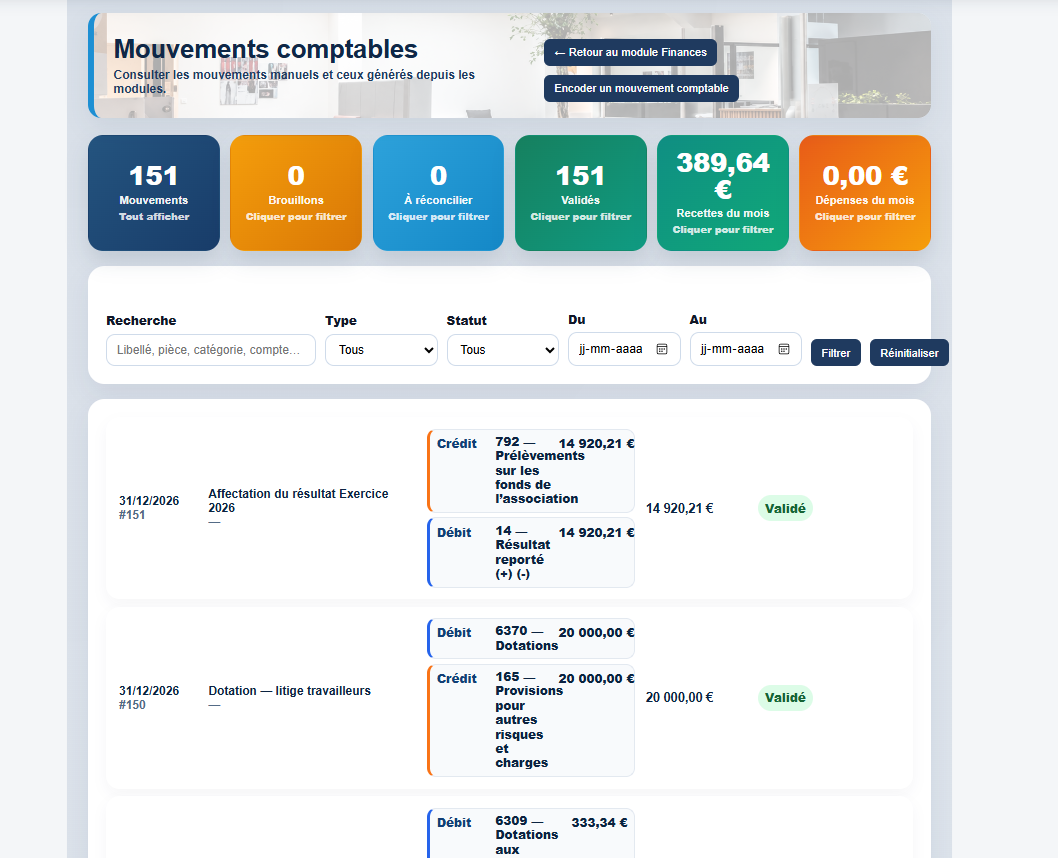Click Retour au module Finances button
Viewport: 1058px width, 858px height.
click(x=630, y=53)
